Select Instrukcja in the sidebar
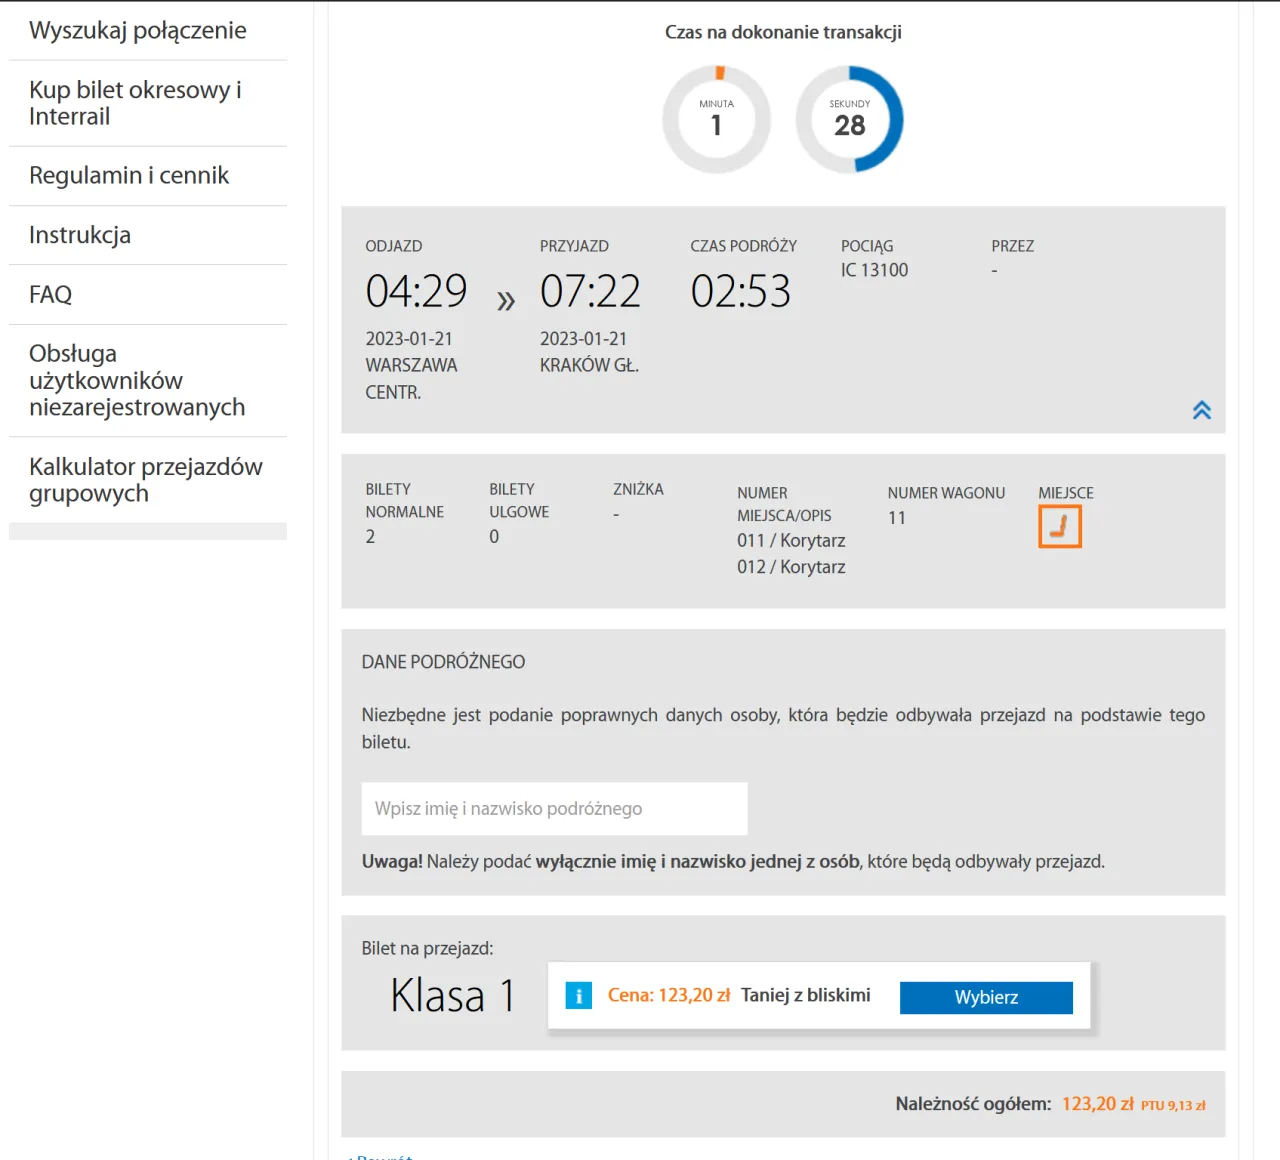The width and height of the screenshot is (1280, 1160). click(80, 235)
